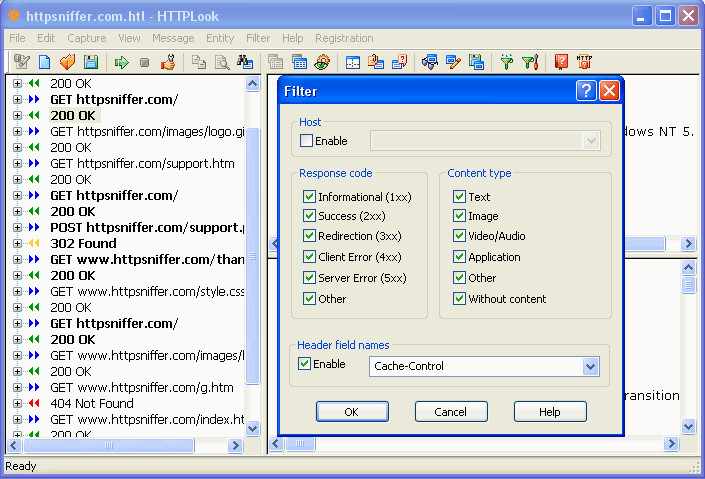The image size is (705, 479).
Task: Click the green filter funnel icon
Action: tap(507, 62)
